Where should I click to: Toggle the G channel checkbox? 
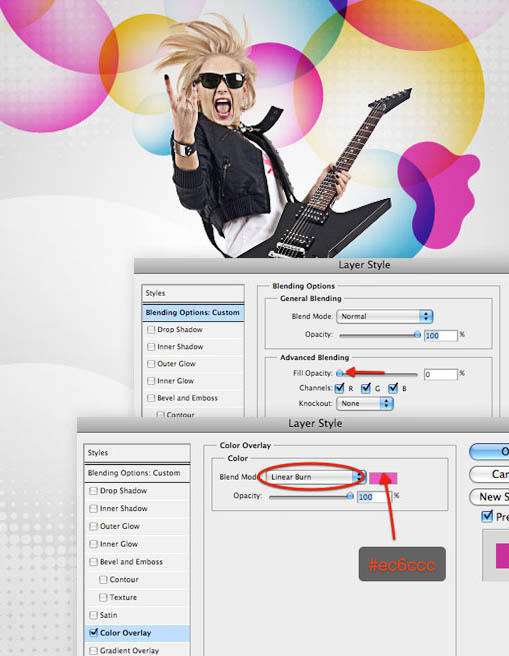tap(366, 388)
